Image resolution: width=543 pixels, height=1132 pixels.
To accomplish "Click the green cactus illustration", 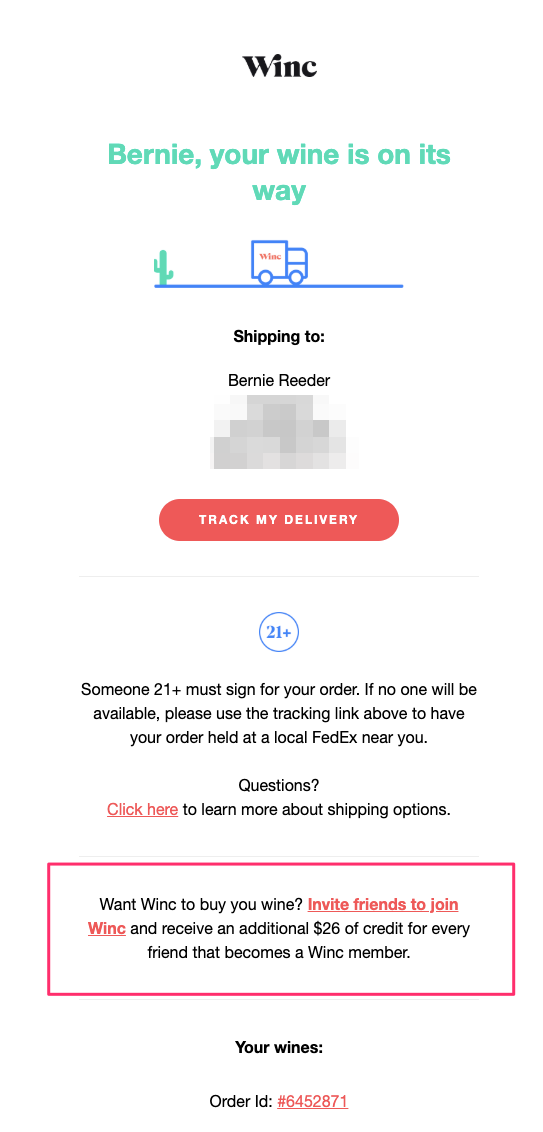I will point(164,267).
